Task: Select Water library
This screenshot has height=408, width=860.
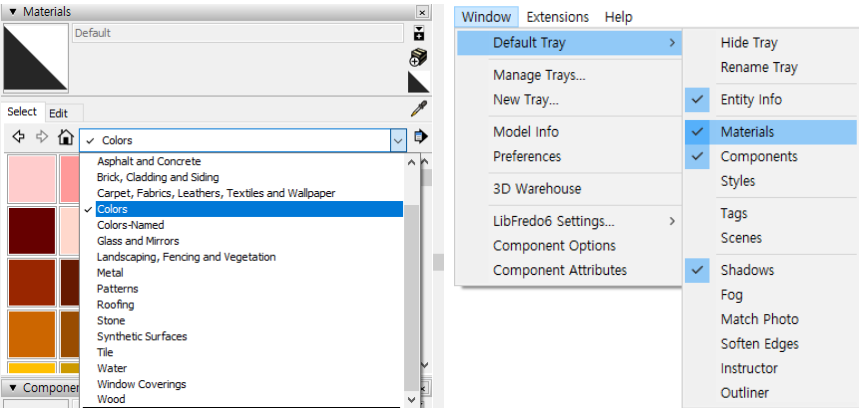Action: pyautogui.click(x=249, y=368)
